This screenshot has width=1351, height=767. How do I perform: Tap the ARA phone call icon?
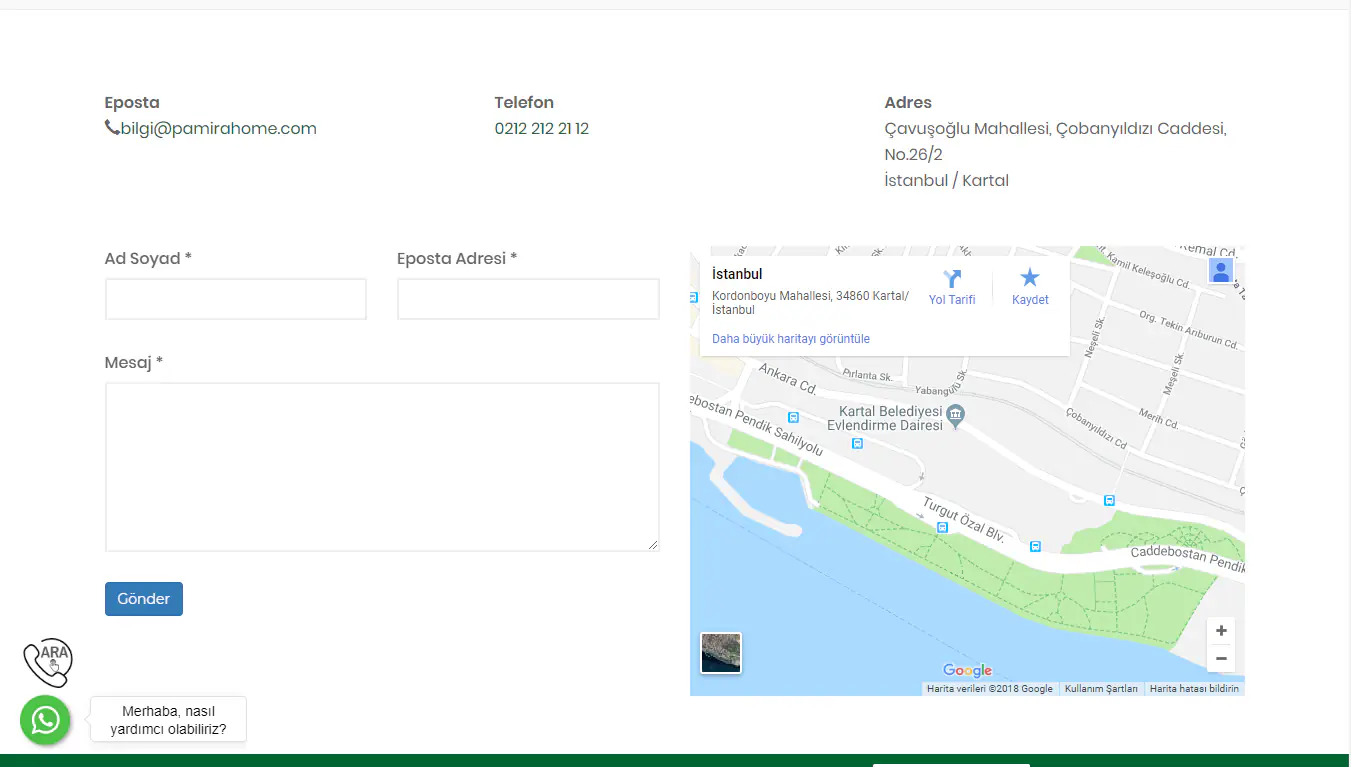tap(48, 662)
